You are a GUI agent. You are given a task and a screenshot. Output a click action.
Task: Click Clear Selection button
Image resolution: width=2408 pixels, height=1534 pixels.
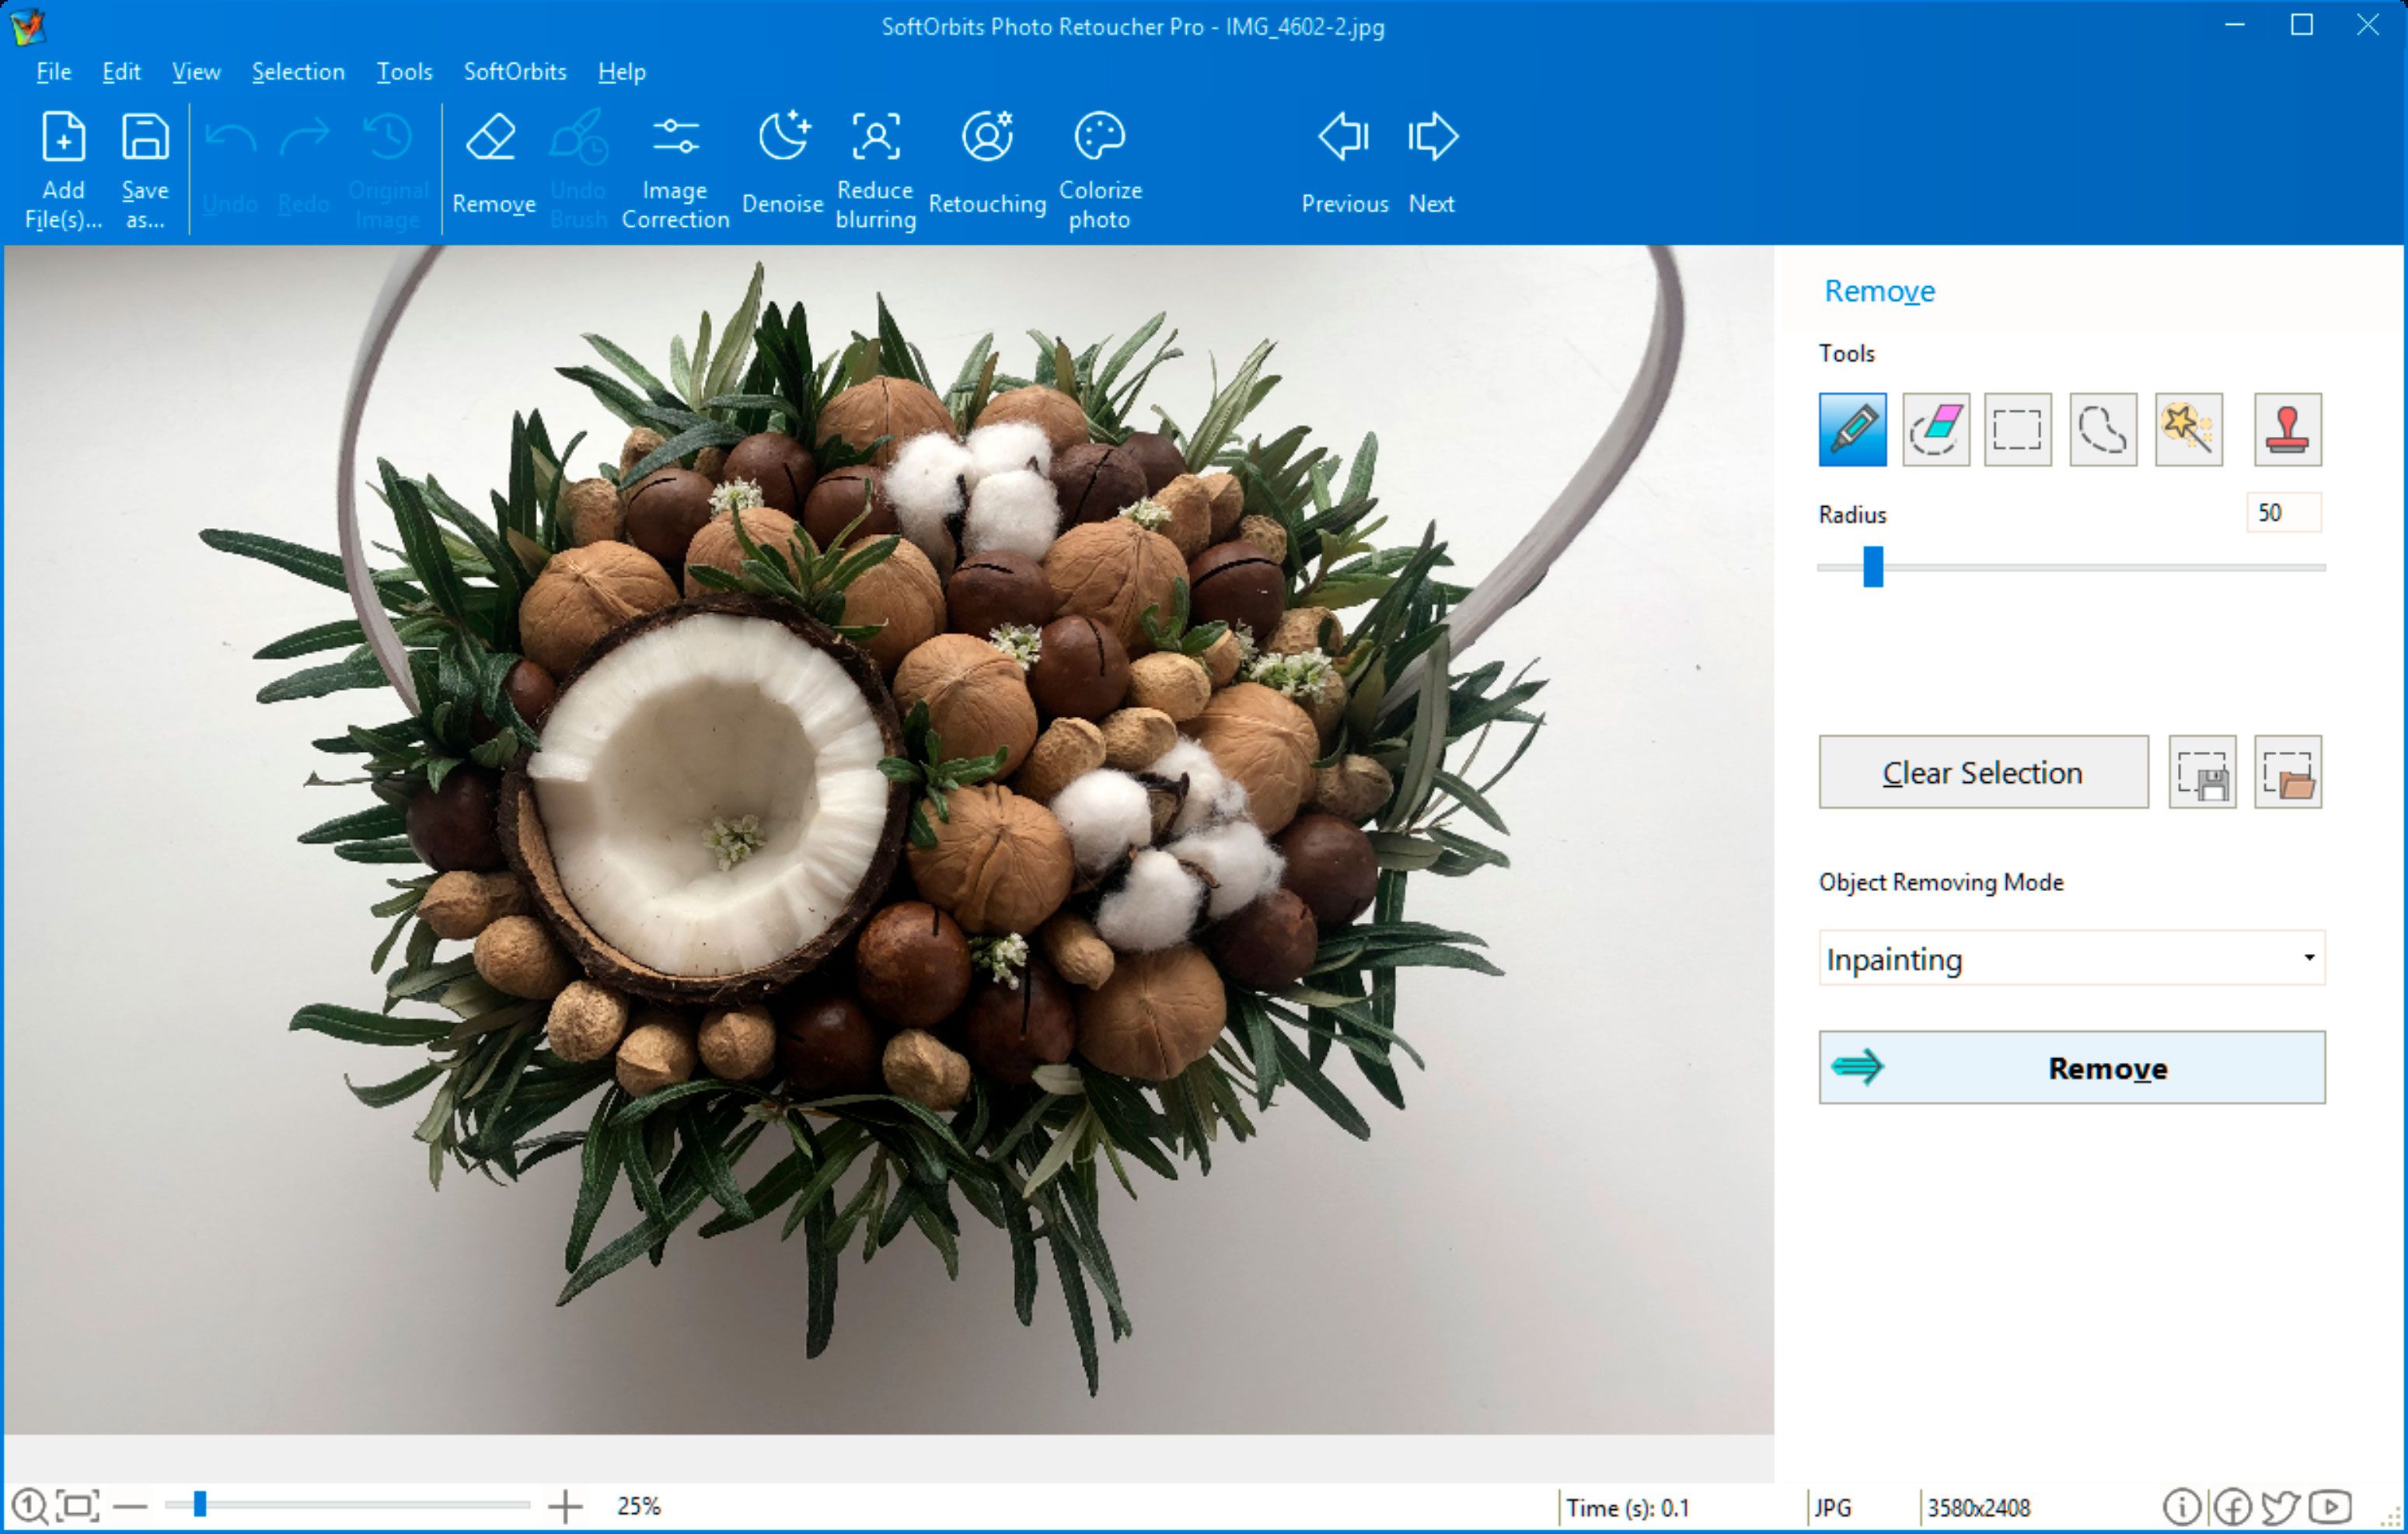click(1980, 770)
